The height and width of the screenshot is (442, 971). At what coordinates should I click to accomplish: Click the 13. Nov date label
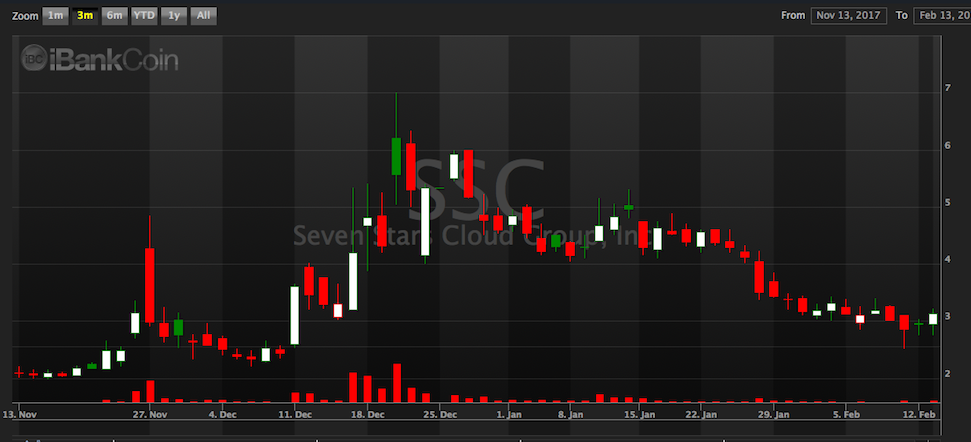click(x=18, y=415)
